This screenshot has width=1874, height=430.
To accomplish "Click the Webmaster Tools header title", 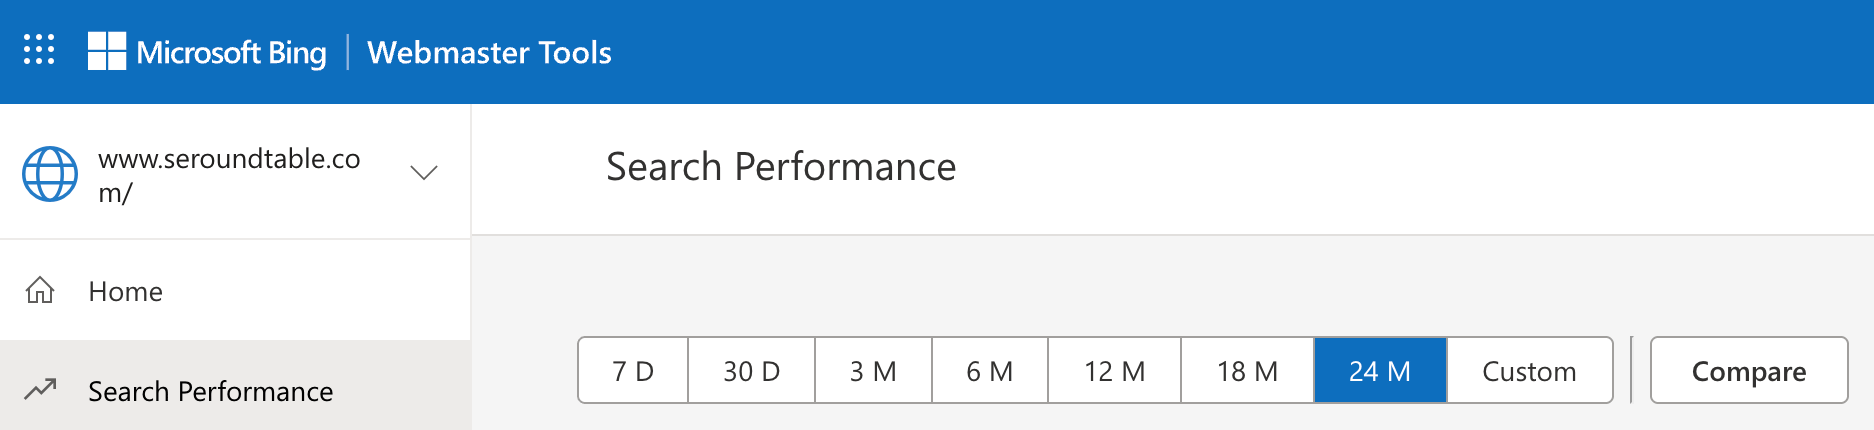I will [x=489, y=52].
